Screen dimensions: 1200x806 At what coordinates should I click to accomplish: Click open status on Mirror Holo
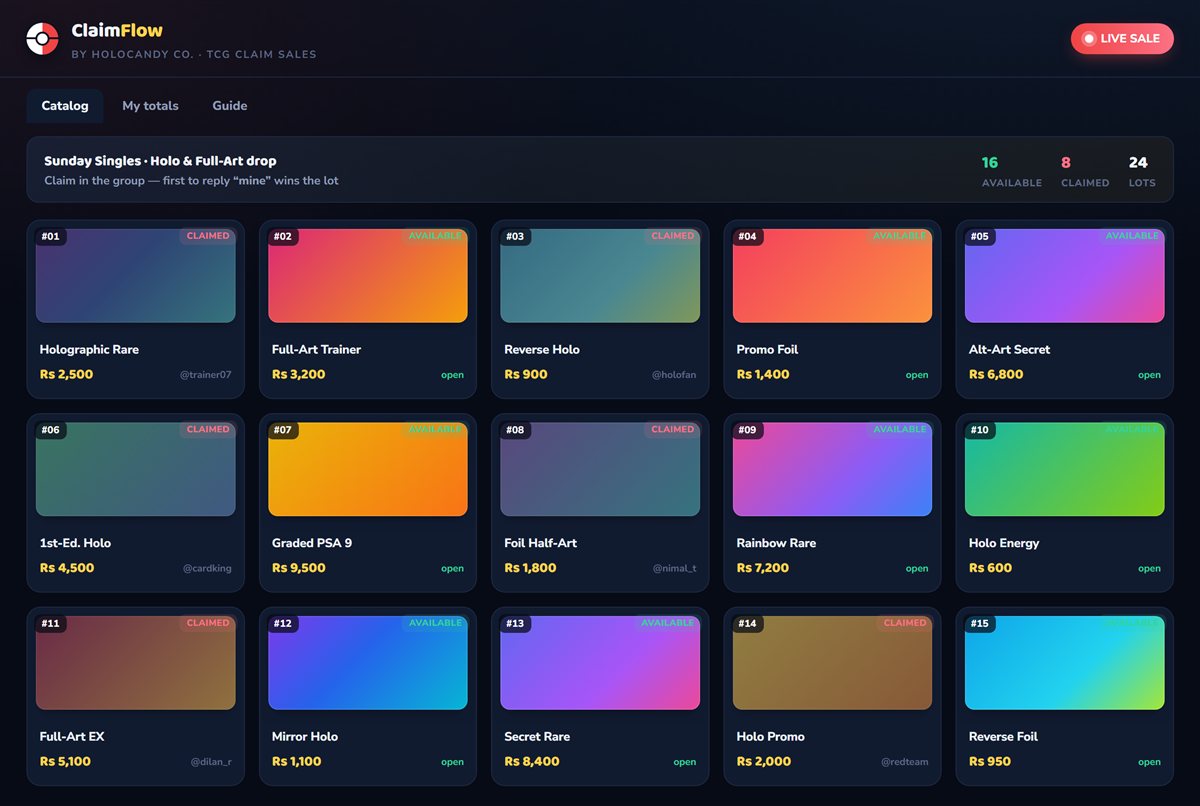pyautogui.click(x=453, y=762)
